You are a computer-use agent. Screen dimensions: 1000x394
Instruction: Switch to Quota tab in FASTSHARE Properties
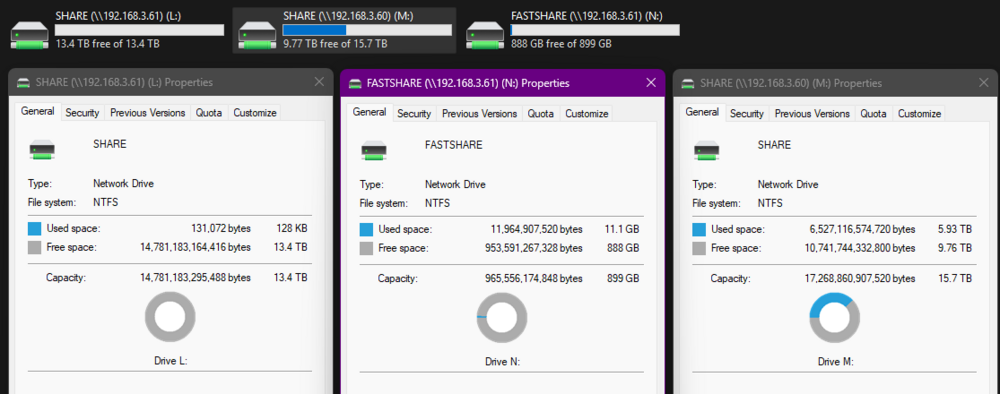coord(541,113)
